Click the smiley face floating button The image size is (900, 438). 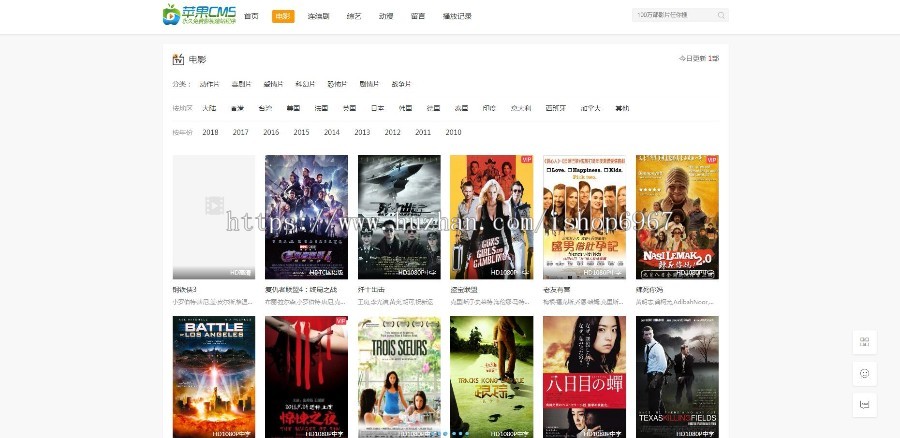[x=864, y=374]
